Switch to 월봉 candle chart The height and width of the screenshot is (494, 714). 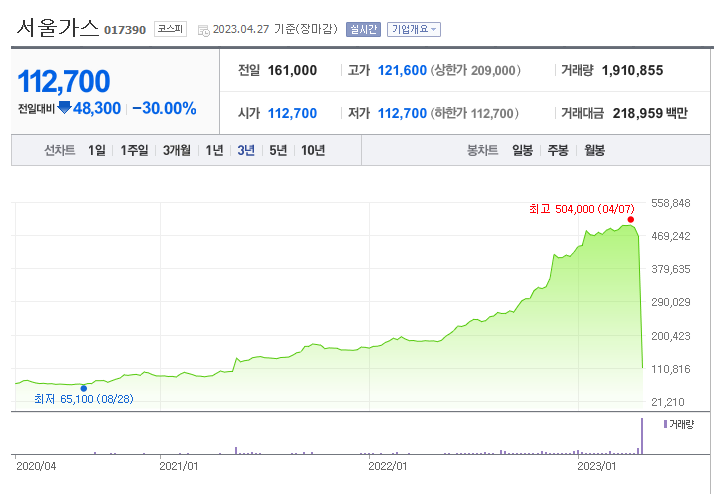(x=594, y=150)
